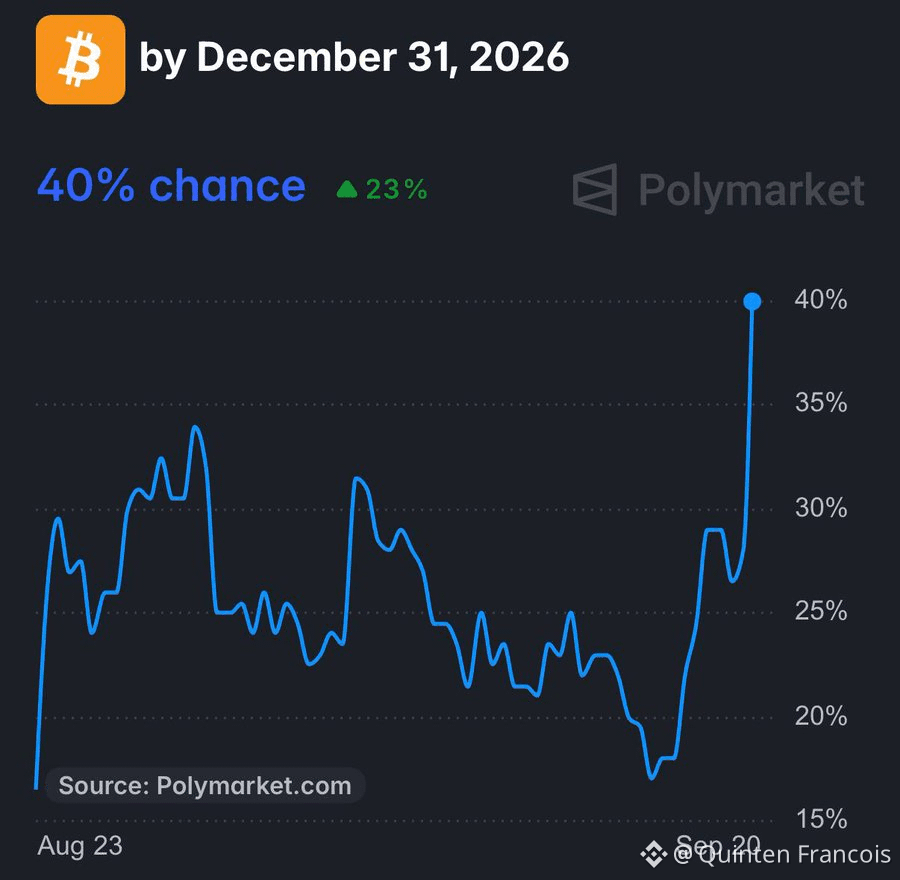Click the @Quinten Francois watermark text
Screen dimensions: 900x880
[x=782, y=855]
